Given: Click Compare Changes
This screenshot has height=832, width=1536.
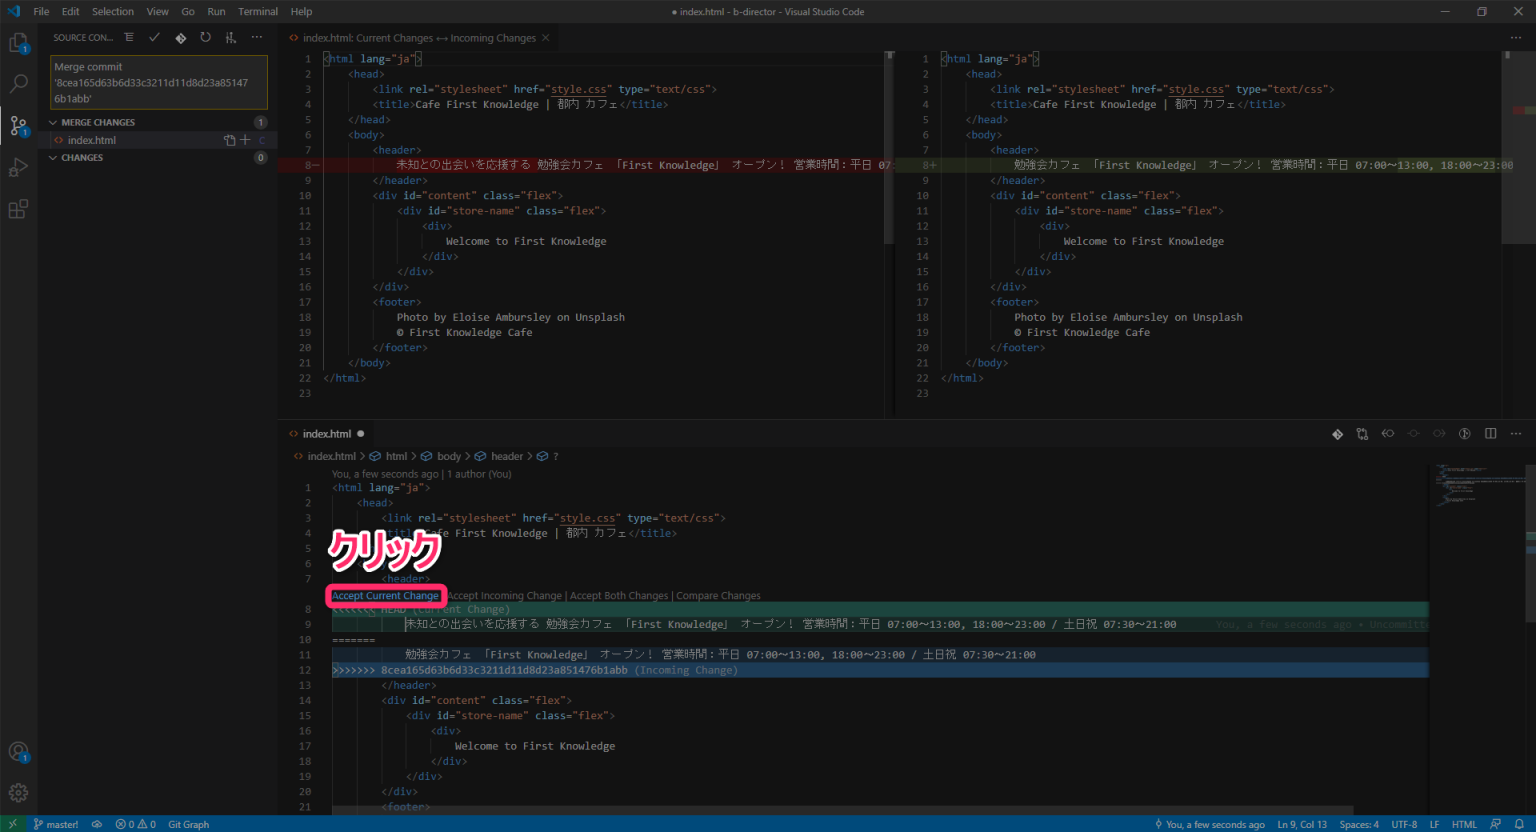Looking at the screenshot, I should [718, 595].
